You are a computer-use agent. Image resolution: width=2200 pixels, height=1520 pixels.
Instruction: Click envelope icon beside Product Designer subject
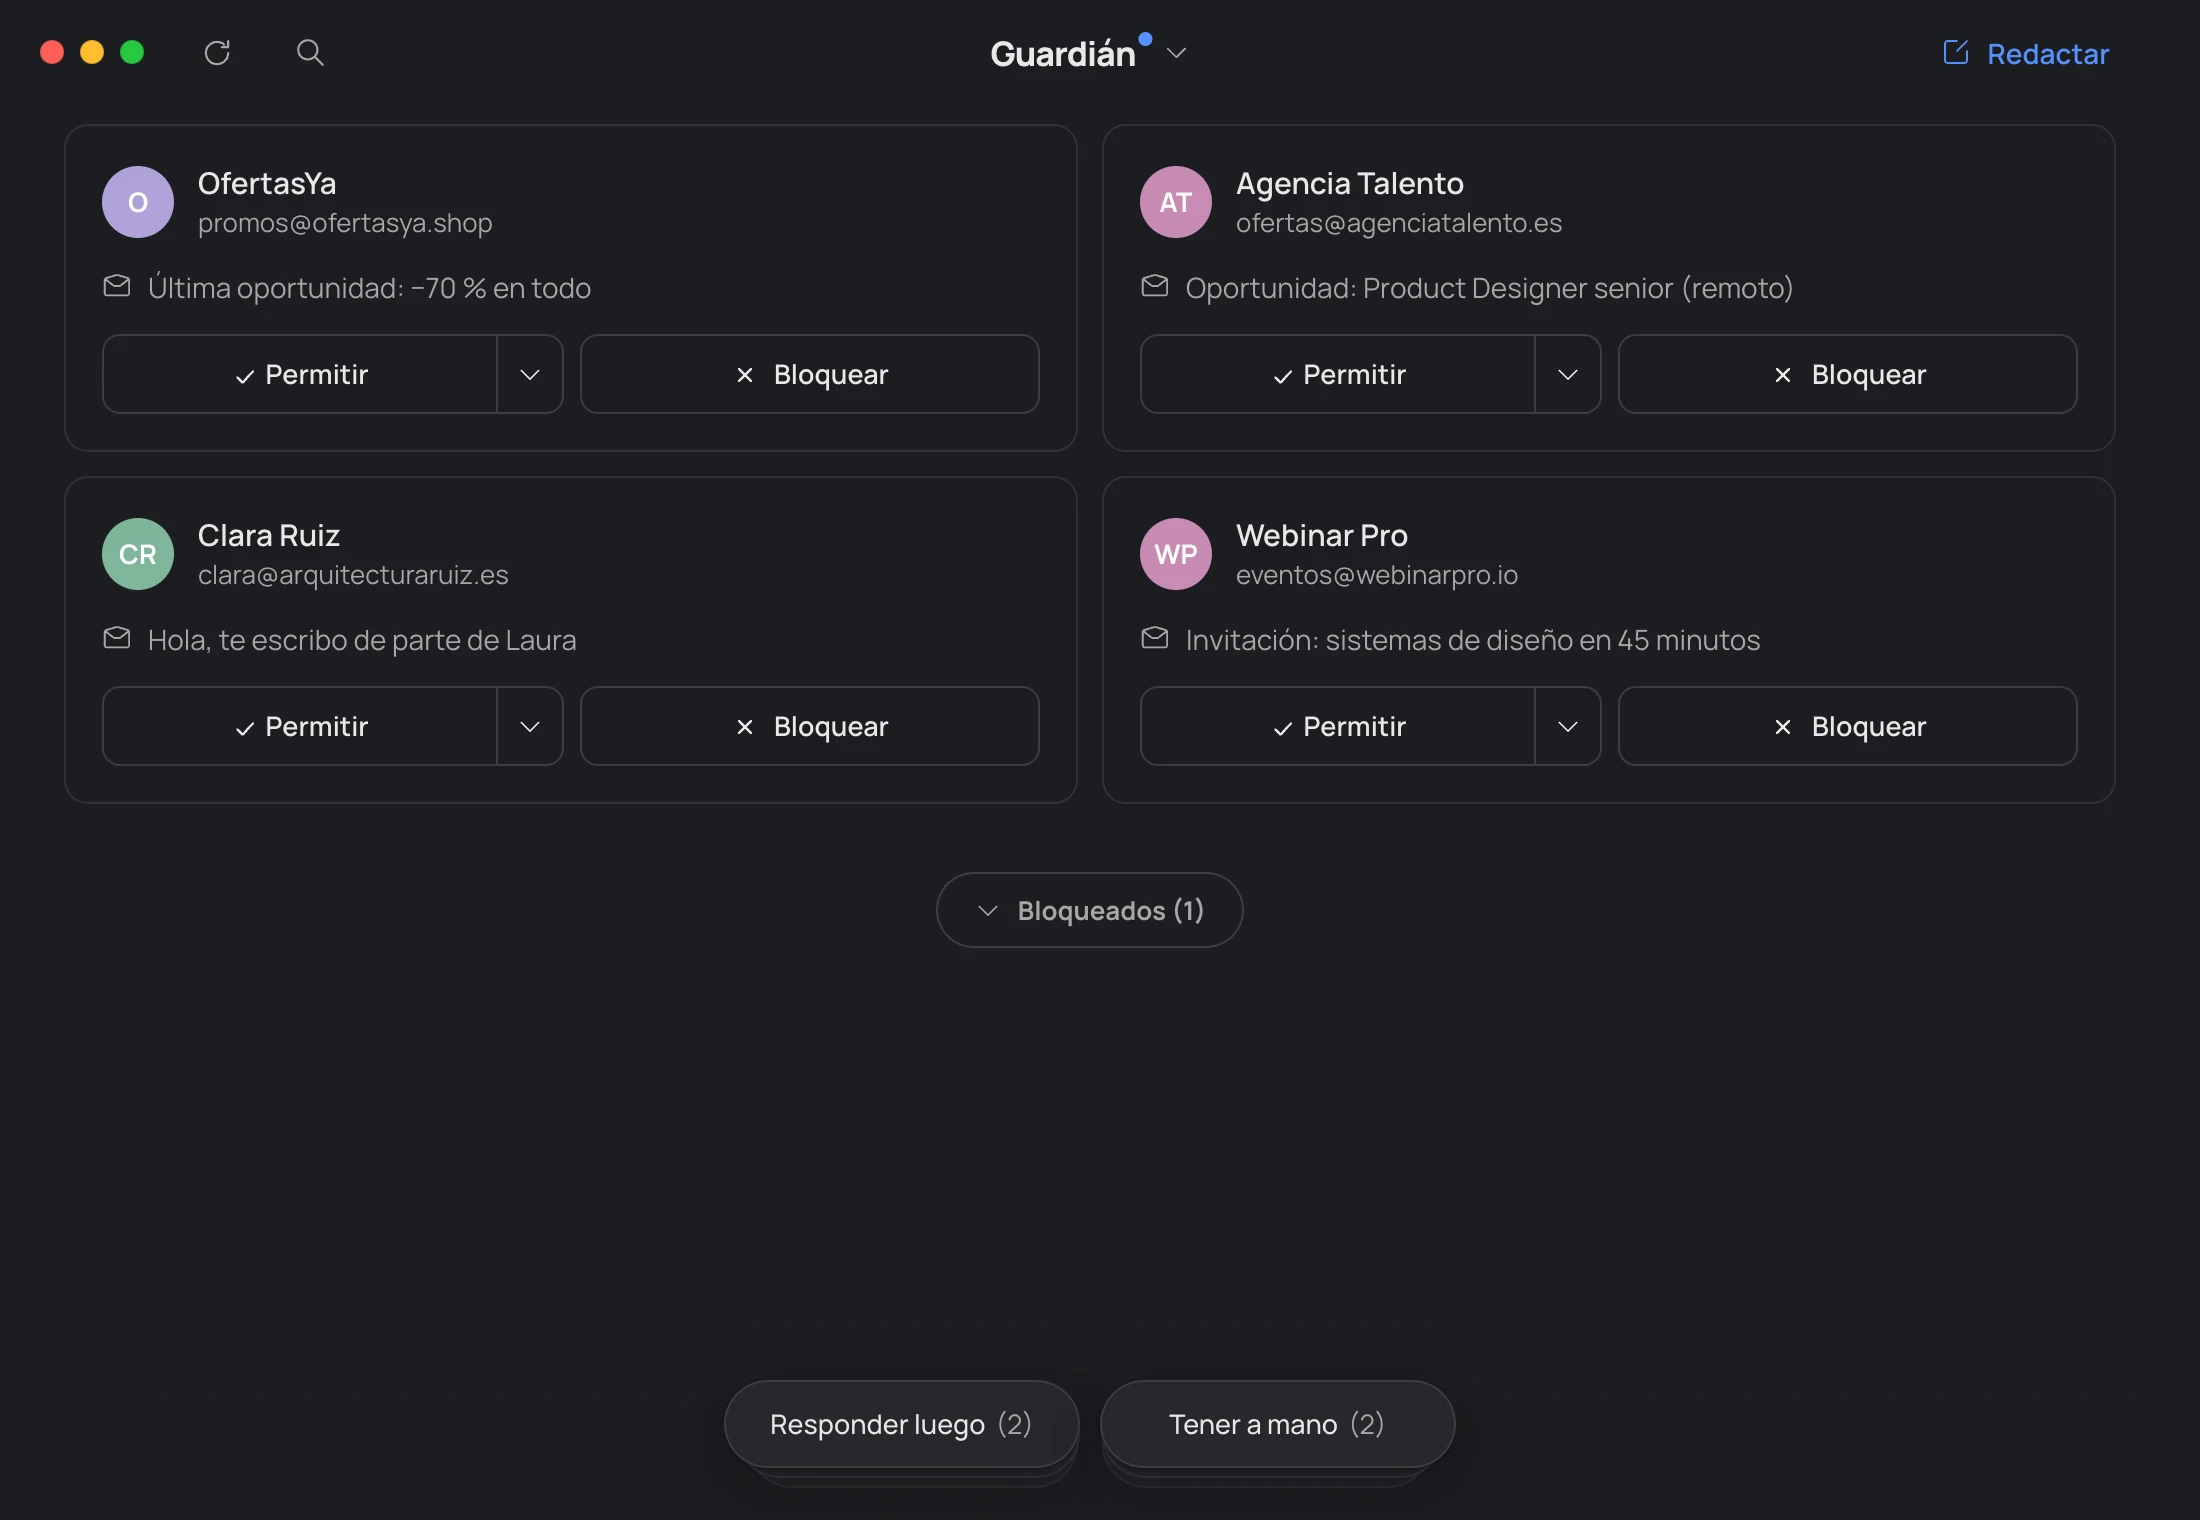1155,287
